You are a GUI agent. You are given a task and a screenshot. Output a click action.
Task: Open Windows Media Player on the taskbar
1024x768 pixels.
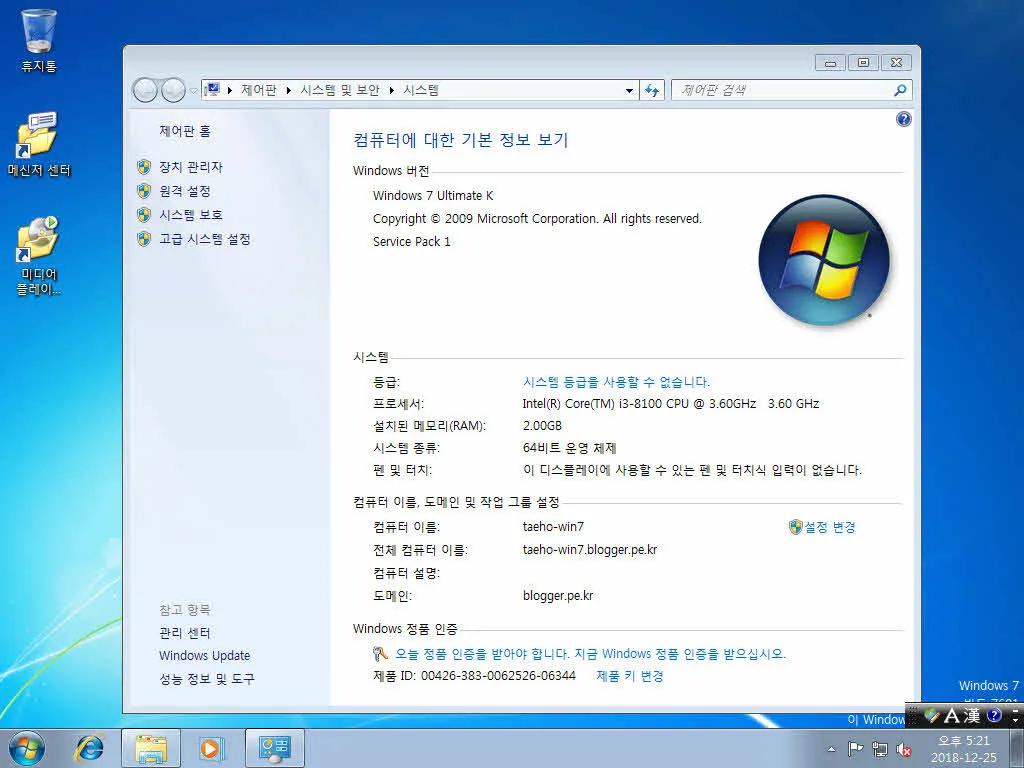[211, 748]
